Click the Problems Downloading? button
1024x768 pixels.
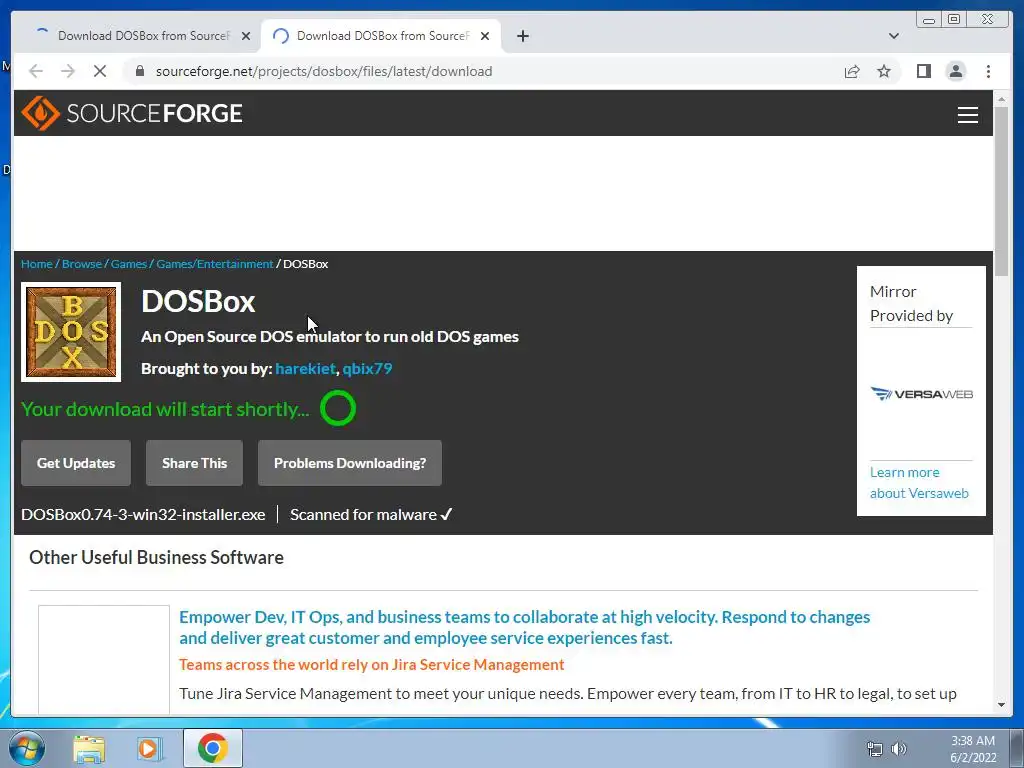[x=349, y=463]
